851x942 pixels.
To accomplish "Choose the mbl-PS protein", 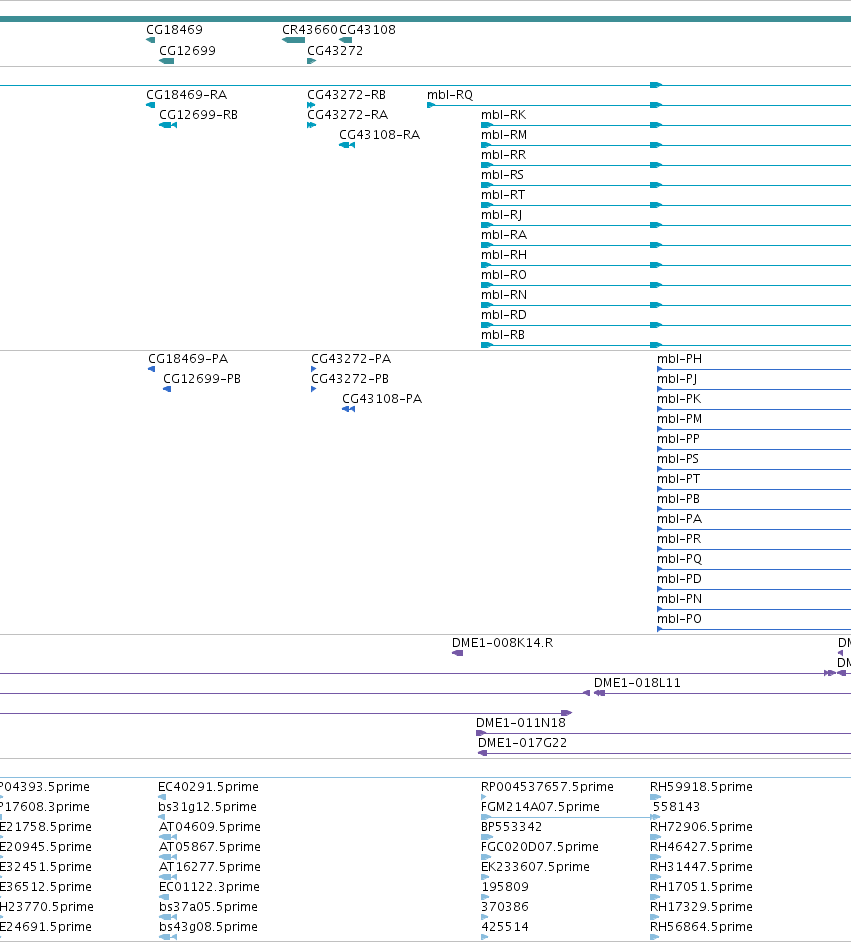I will pyautogui.click(x=678, y=458).
